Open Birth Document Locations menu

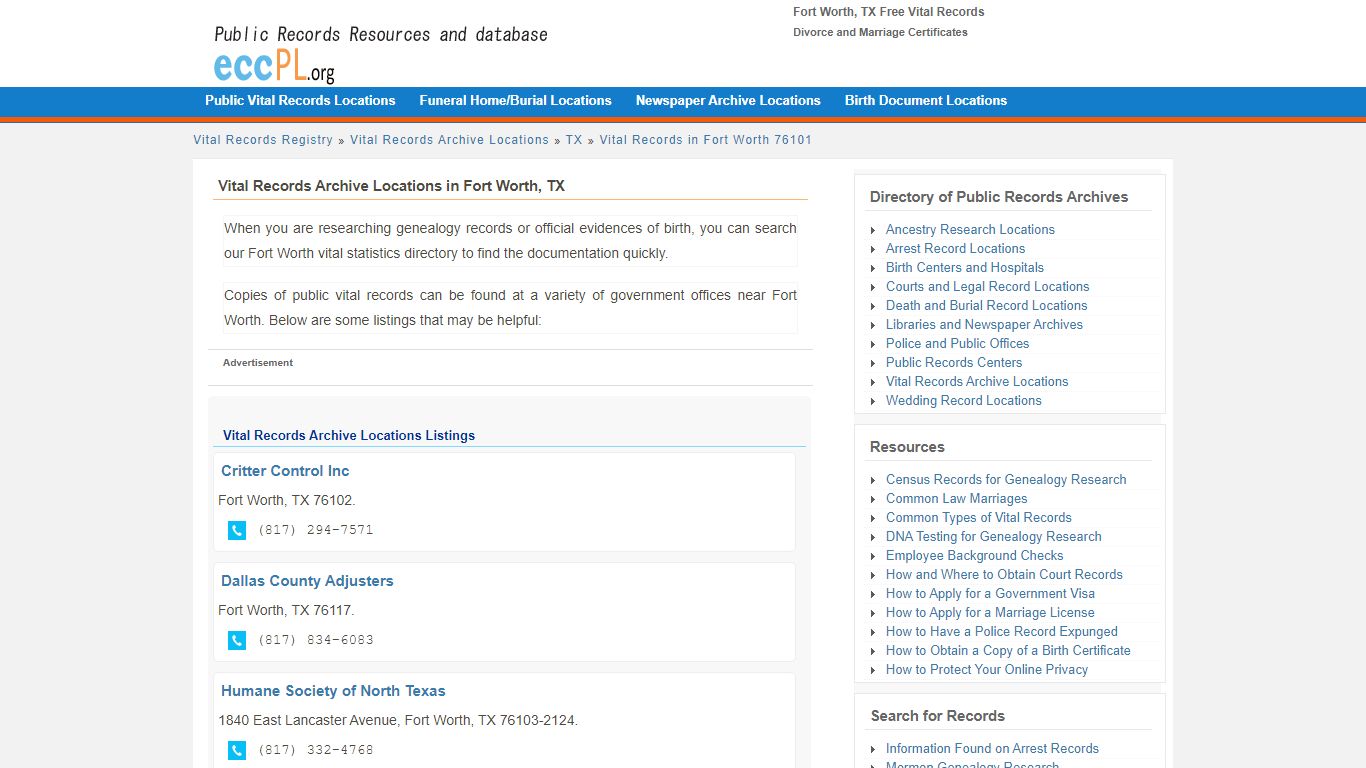926,100
